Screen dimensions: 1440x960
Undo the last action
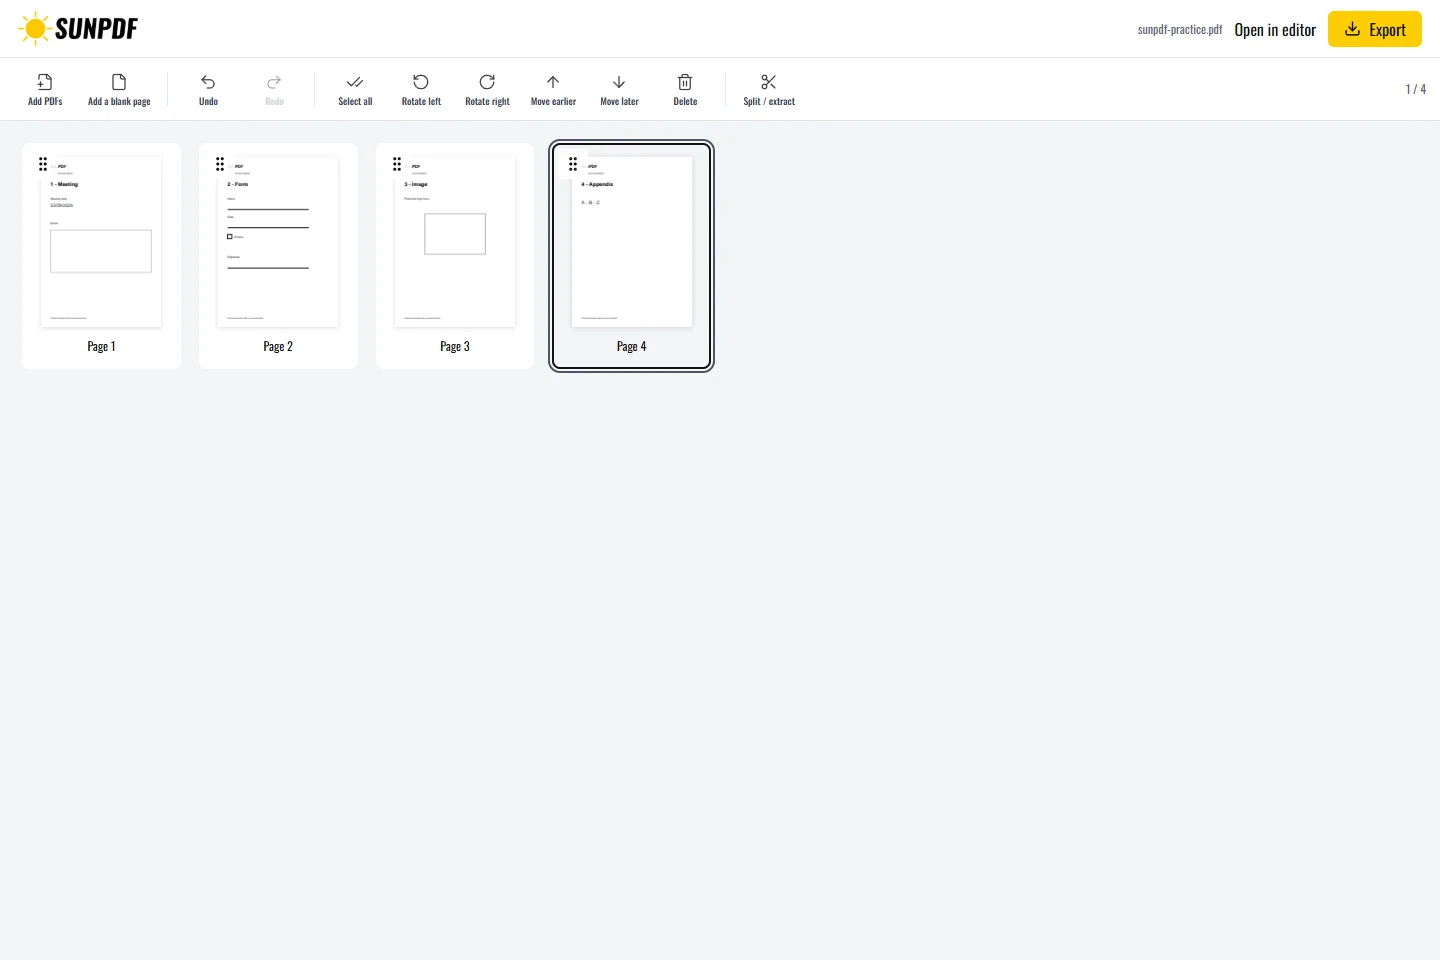pyautogui.click(x=208, y=89)
